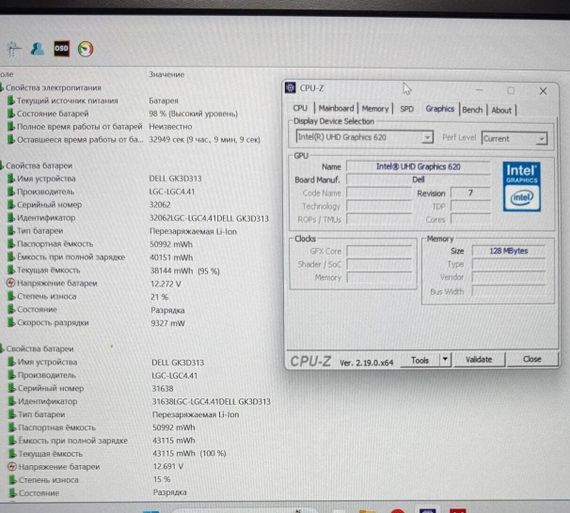Click the CPU-Z app icon in title bar
Image resolution: width=570 pixels, height=513 pixels.
[x=290, y=88]
